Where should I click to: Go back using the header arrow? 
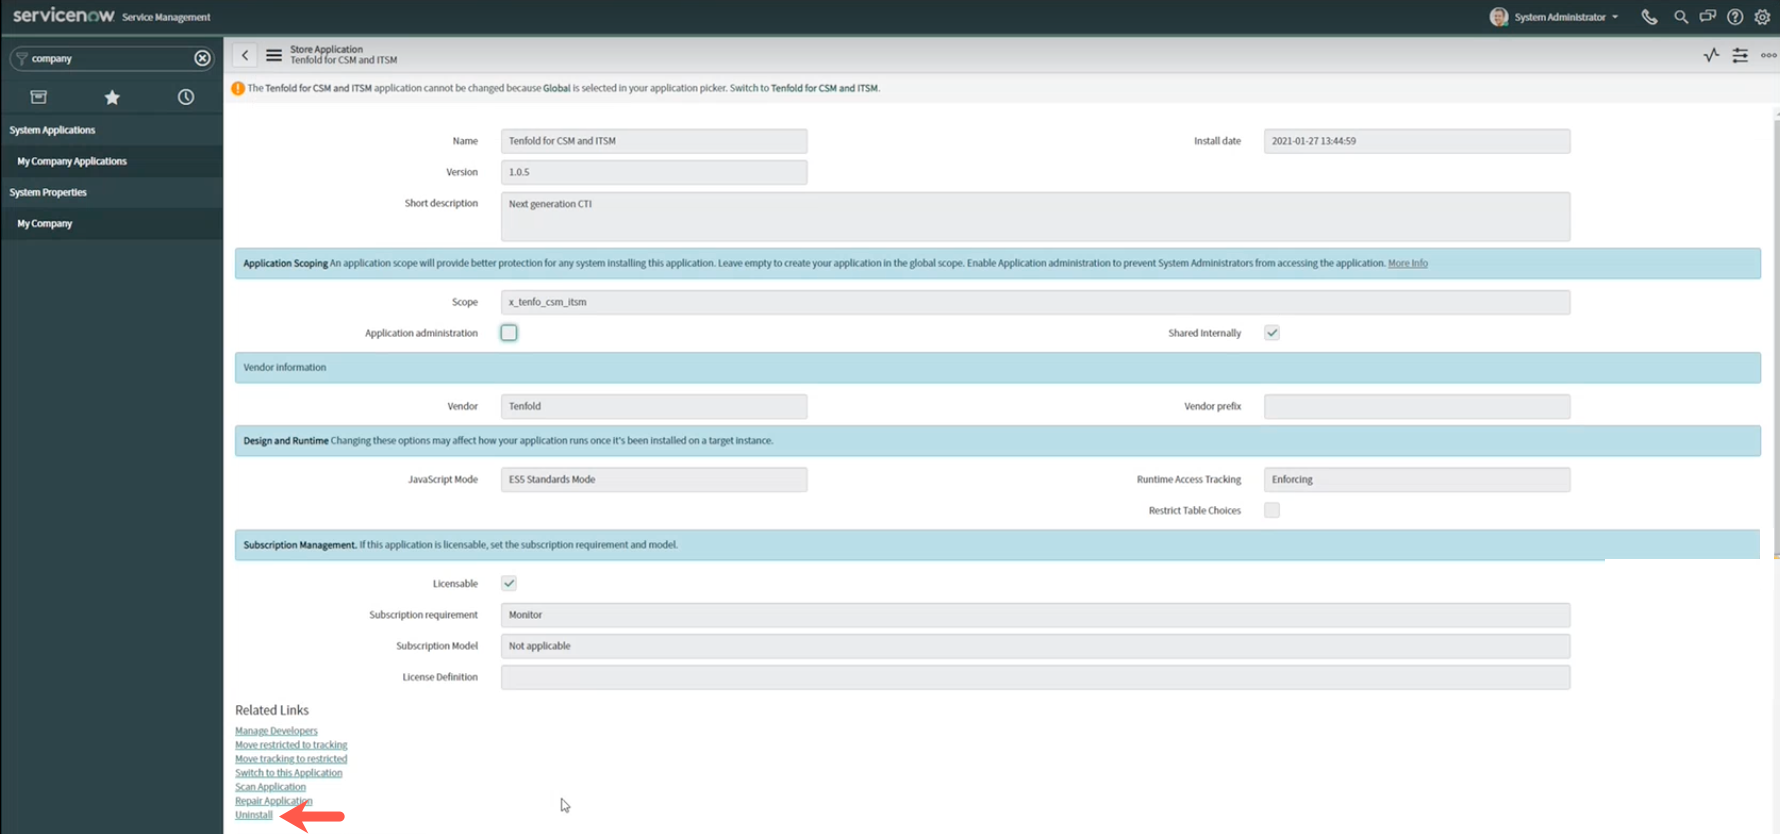[245, 55]
